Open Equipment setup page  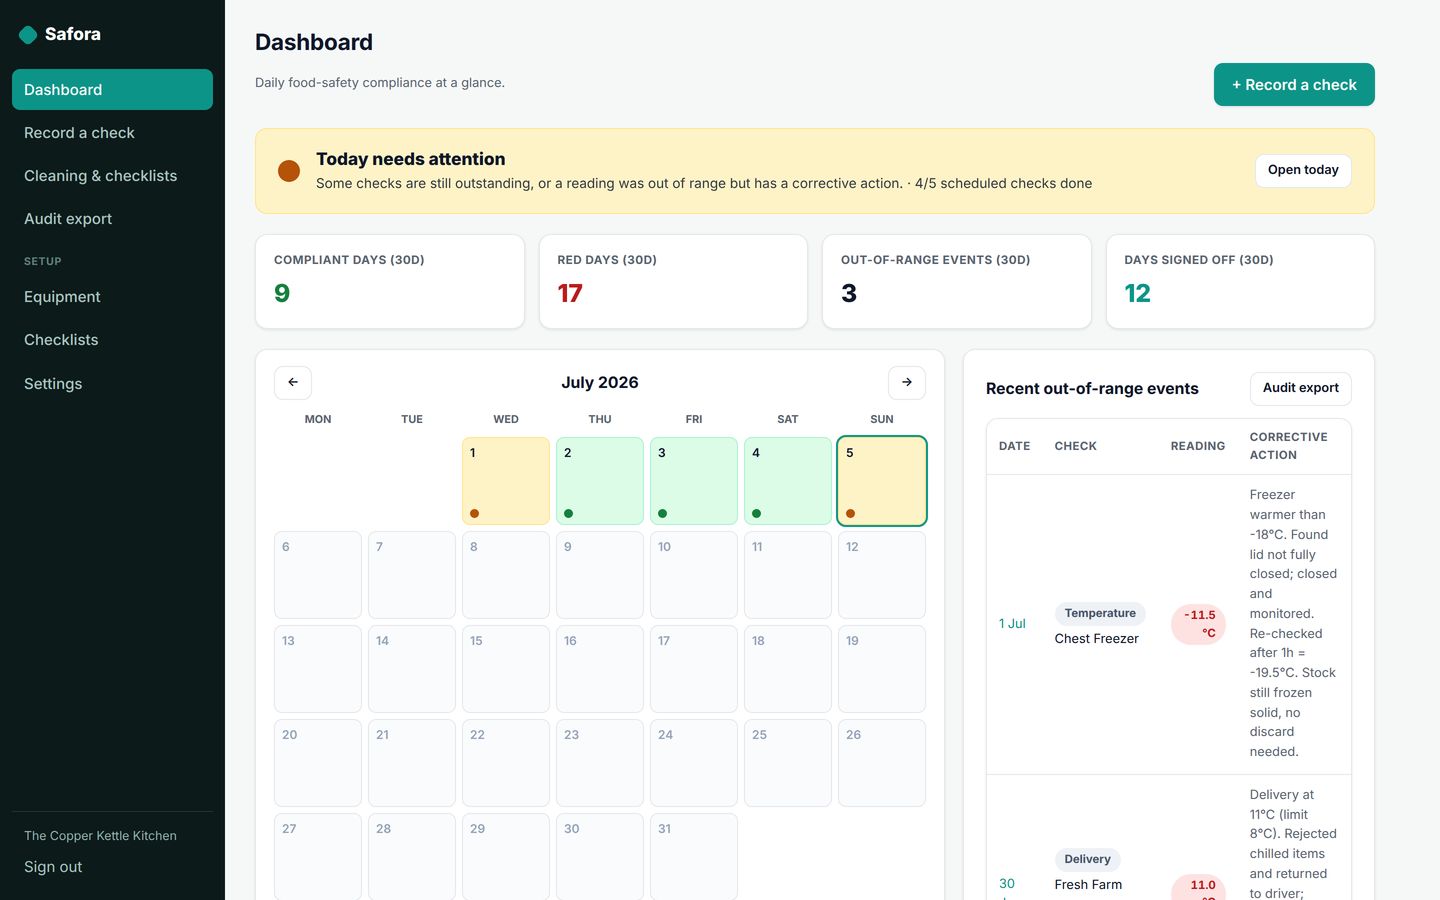pyautogui.click(x=112, y=297)
